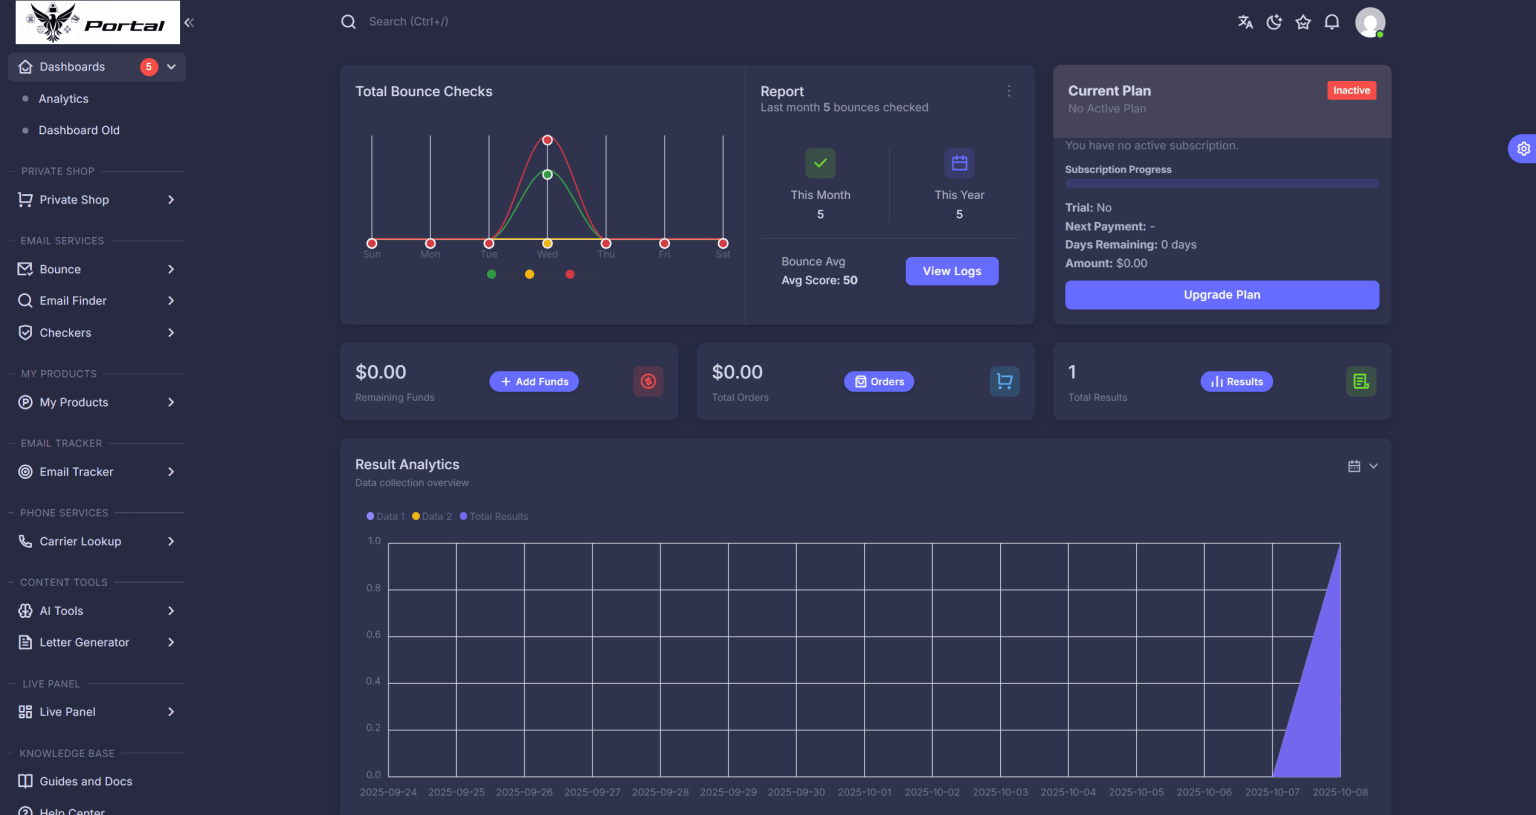This screenshot has width=1536, height=815.
Task: Open favorites via the star icon
Action: tap(1303, 21)
